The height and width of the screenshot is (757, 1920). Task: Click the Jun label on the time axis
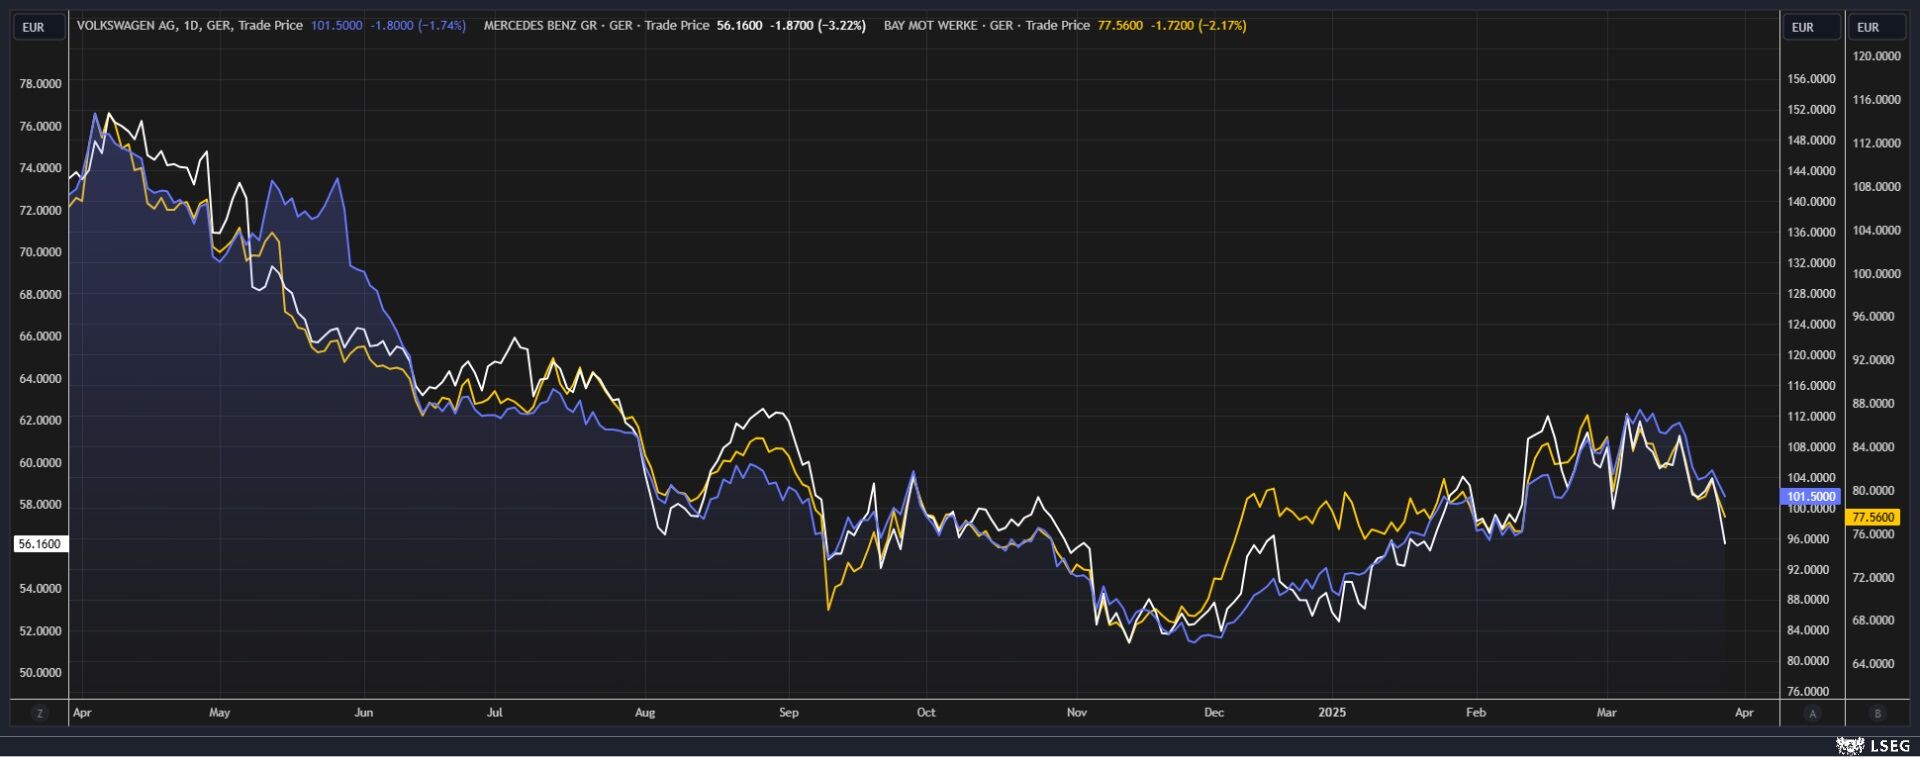click(x=364, y=713)
